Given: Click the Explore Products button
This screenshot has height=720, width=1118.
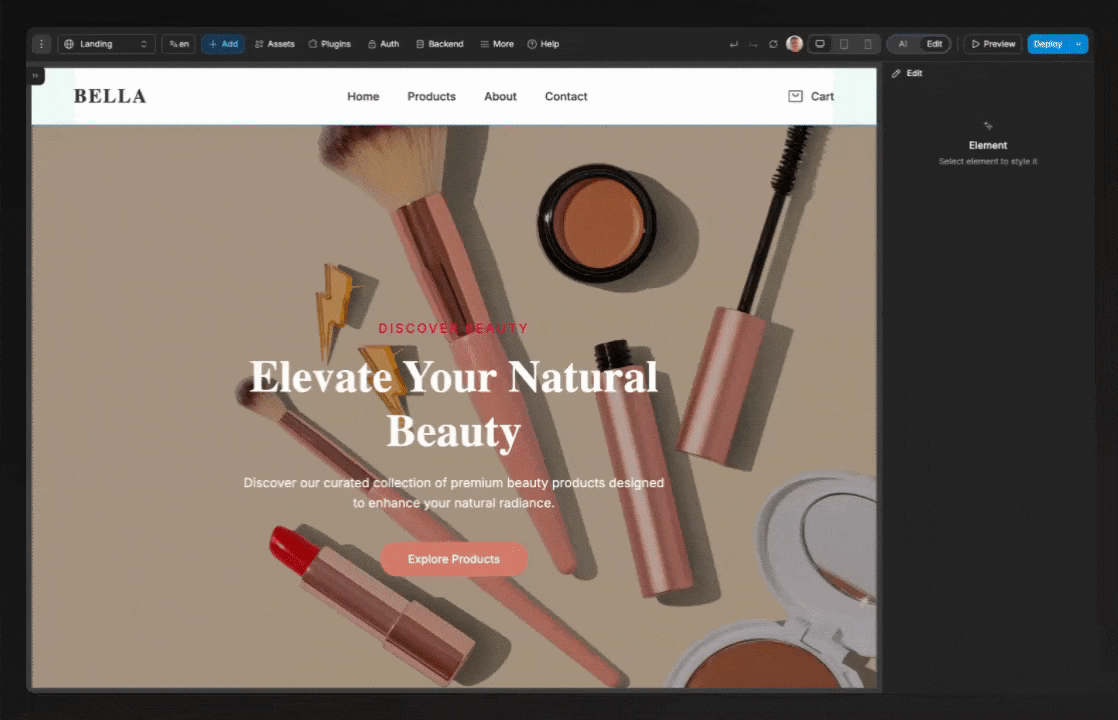Looking at the screenshot, I should [454, 559].
